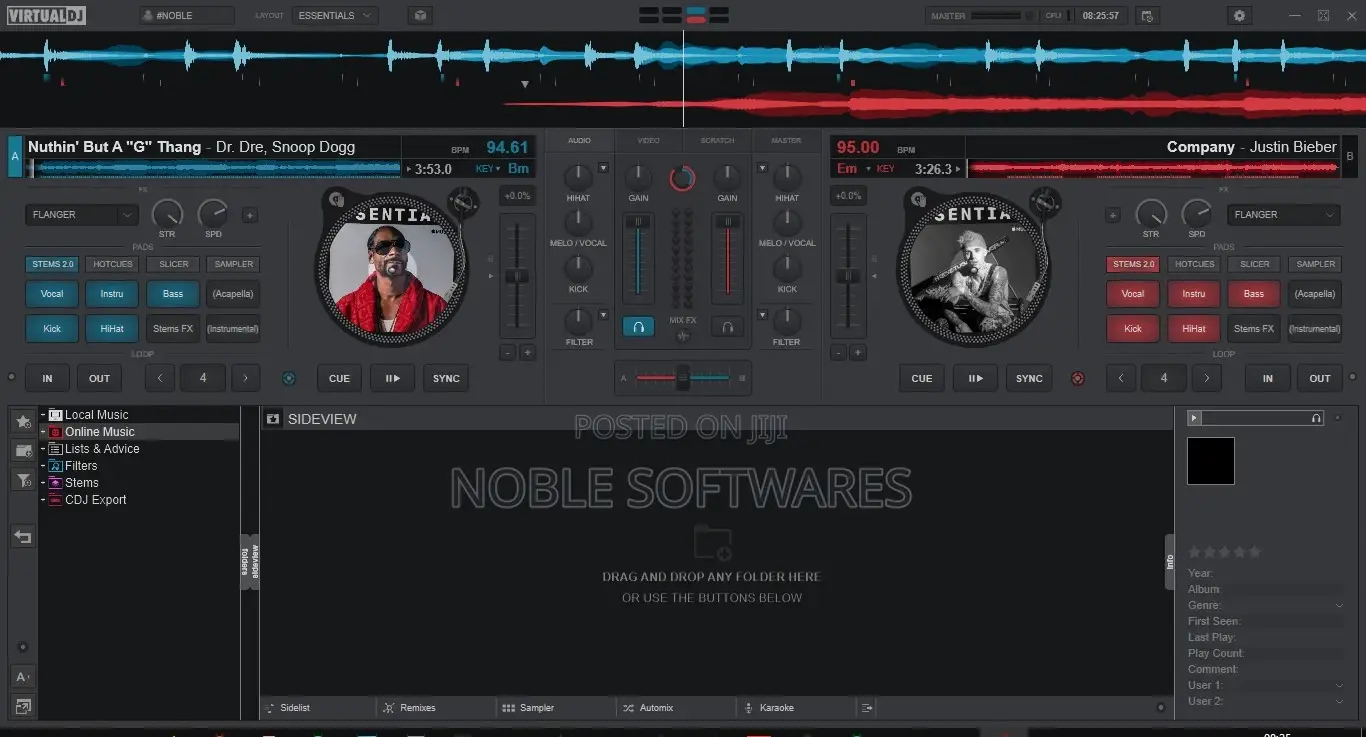Open the User 1 dropdown in info panel
Viewport: 1366px width, 737px height.
pos(1339,686)
